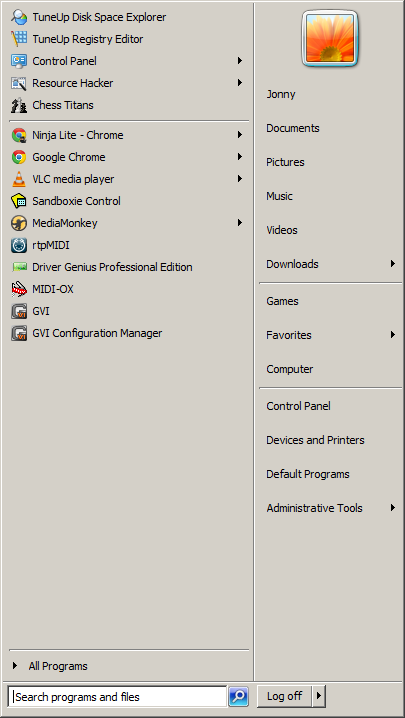Image resolution: width=405 pixels, height=718 pixels.
Task: Launch MIDI-OX icon
Action: (x=19, y=289)
